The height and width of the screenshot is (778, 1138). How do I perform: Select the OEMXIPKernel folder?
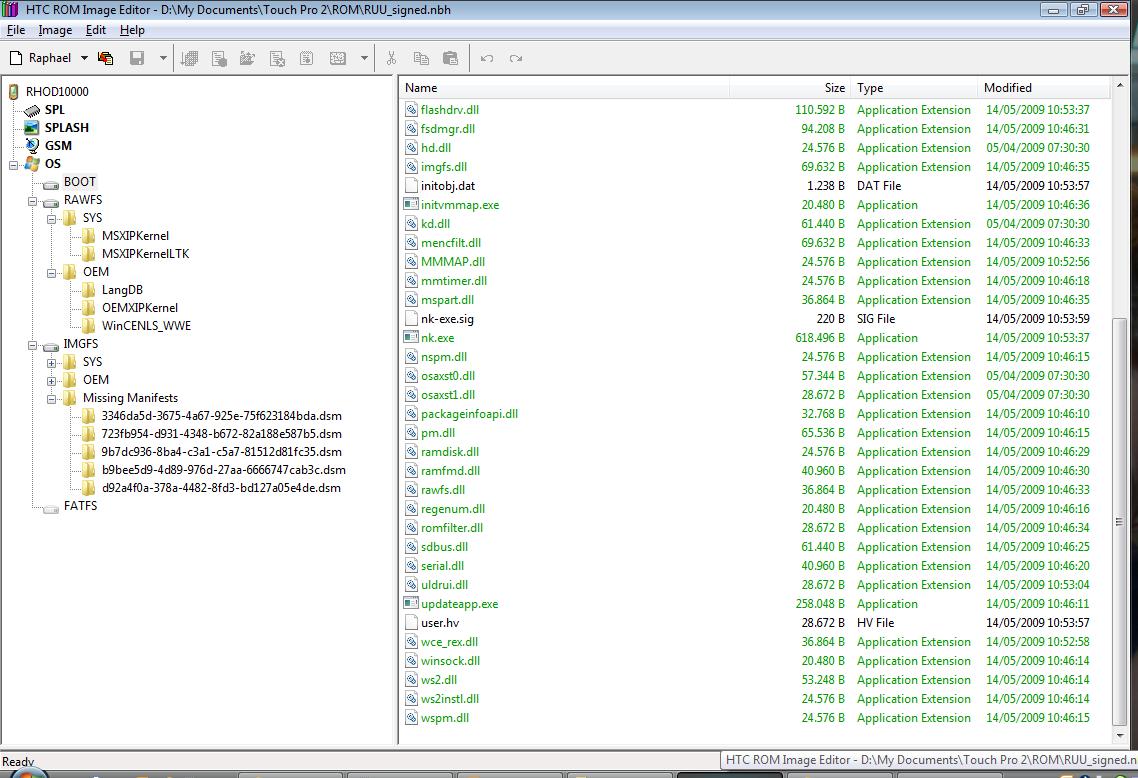pyautogui.click(x=139, y=308)
